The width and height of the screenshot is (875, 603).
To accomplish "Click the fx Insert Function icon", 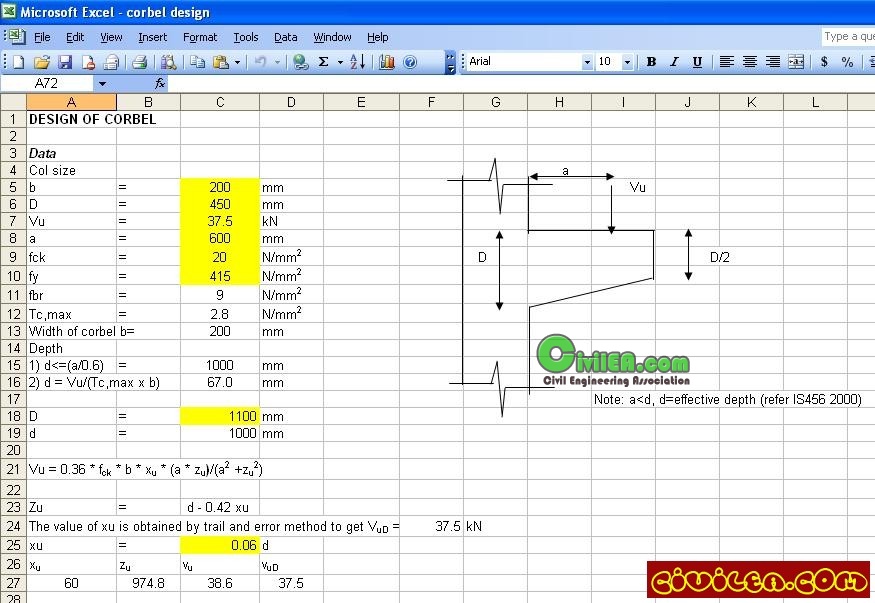I will tap(160, 84).
